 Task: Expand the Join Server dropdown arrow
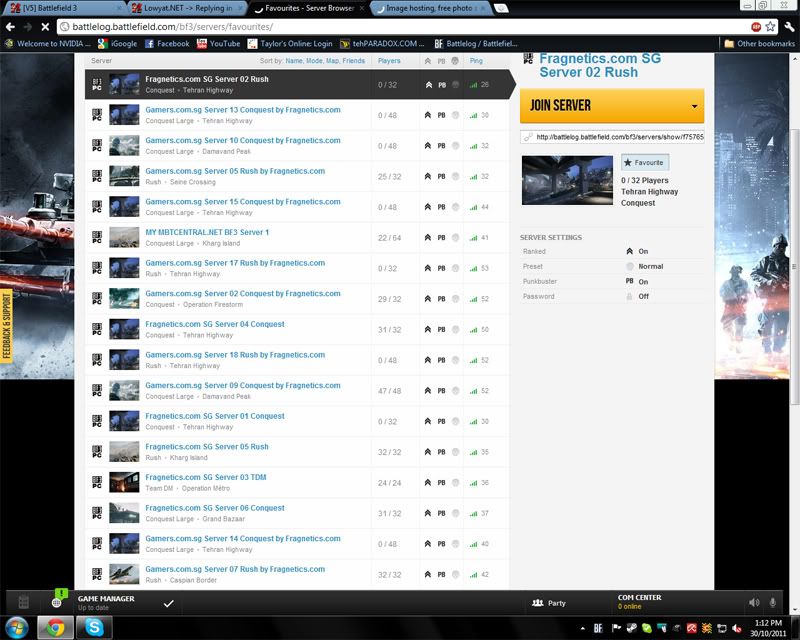(x=694, y=106)
